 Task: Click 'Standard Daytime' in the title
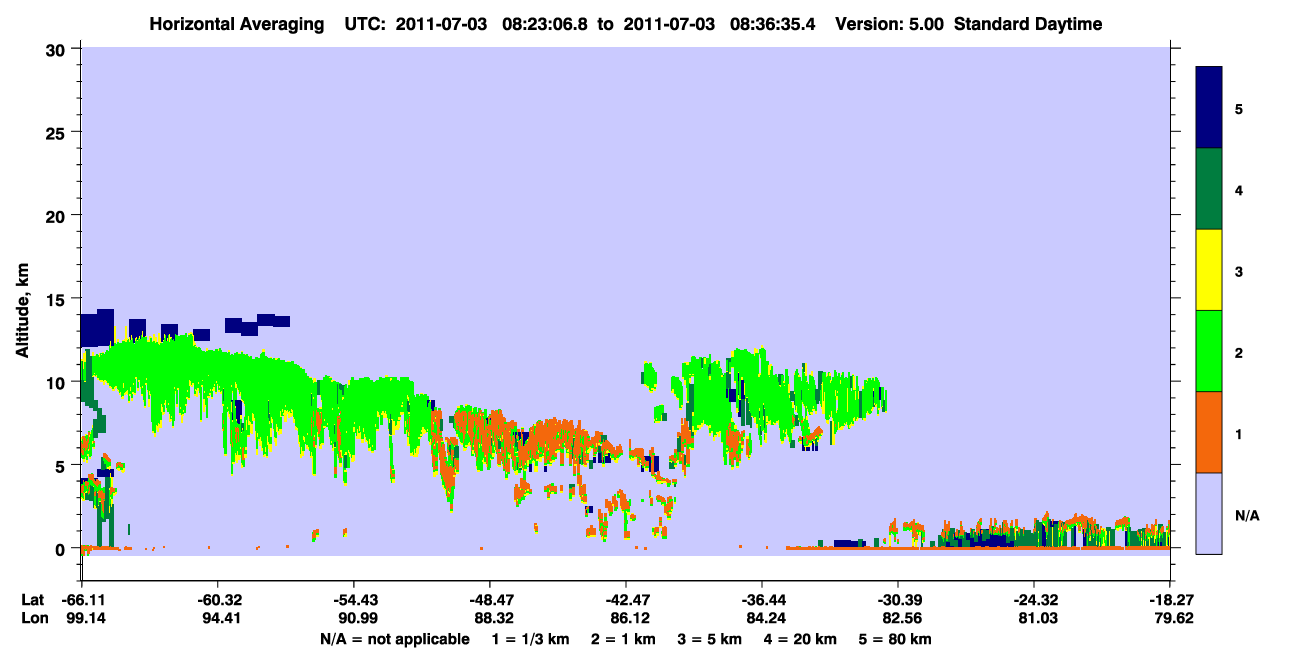1027,24
